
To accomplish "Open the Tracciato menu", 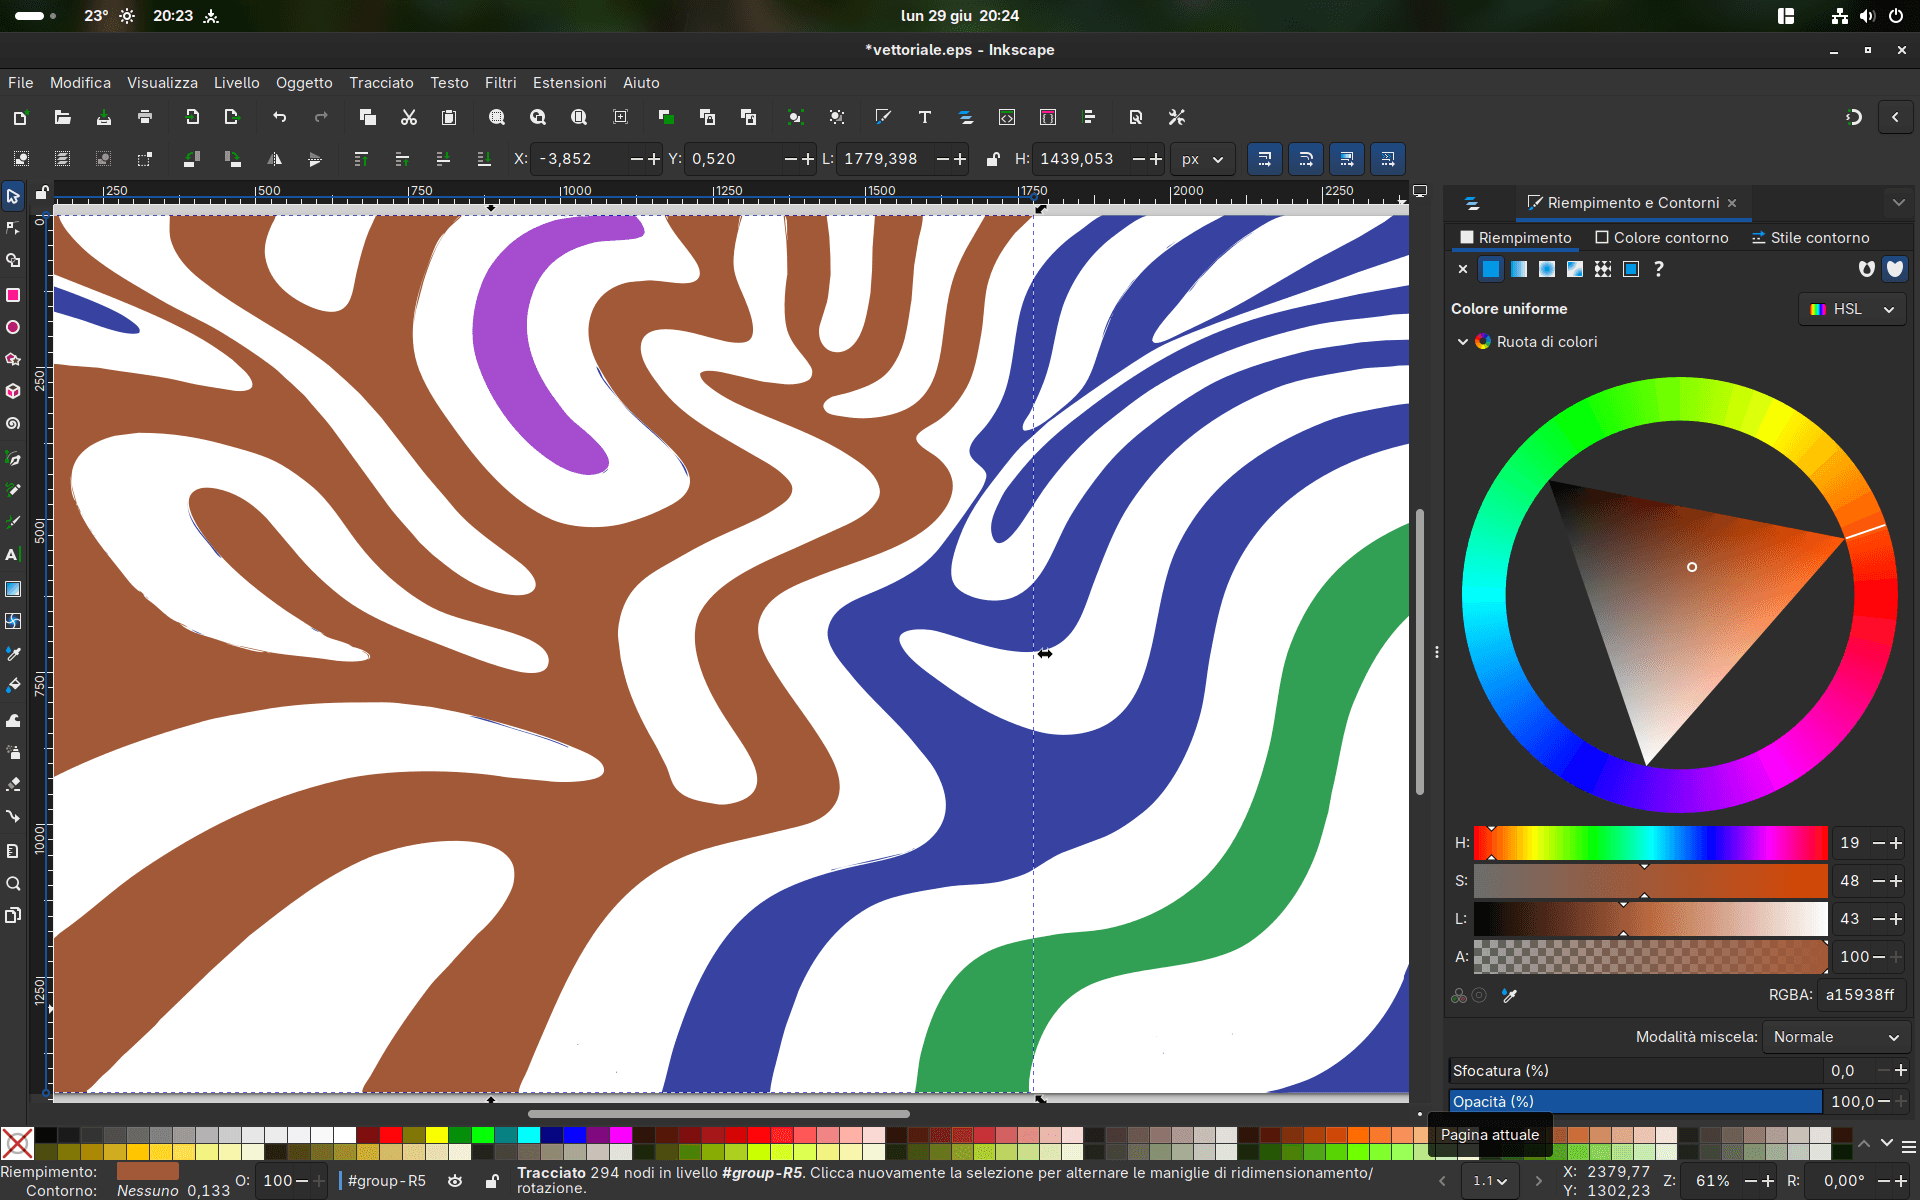I will pyautogui.click(x=381, y=83).
